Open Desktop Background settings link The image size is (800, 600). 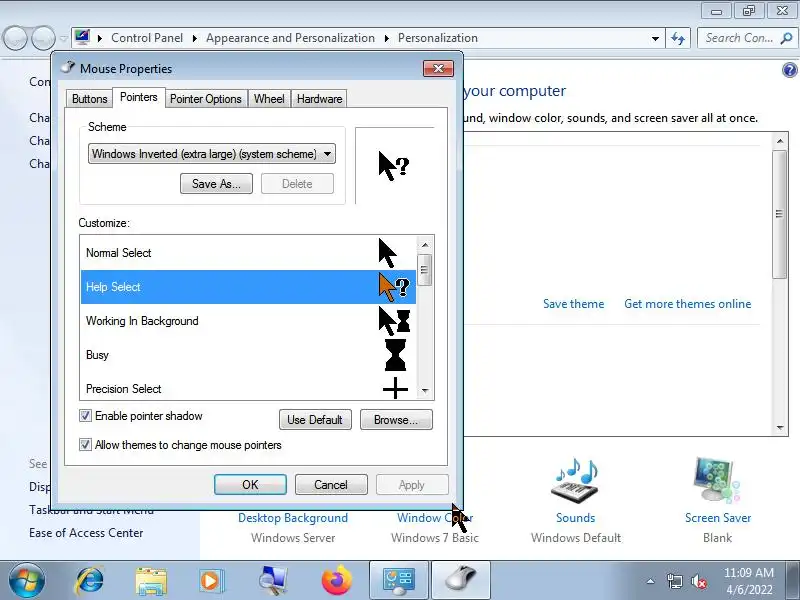tap(293, 518)
